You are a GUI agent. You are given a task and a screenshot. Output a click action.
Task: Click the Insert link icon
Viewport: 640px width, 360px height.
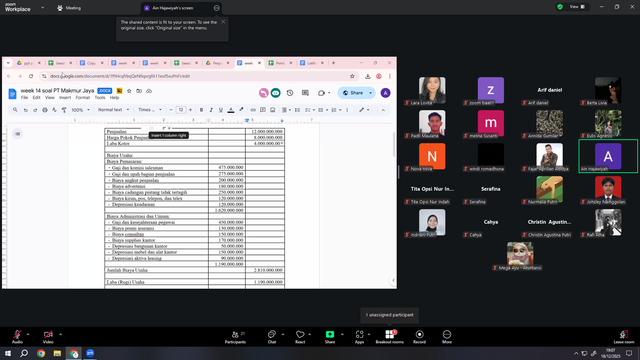253,110
